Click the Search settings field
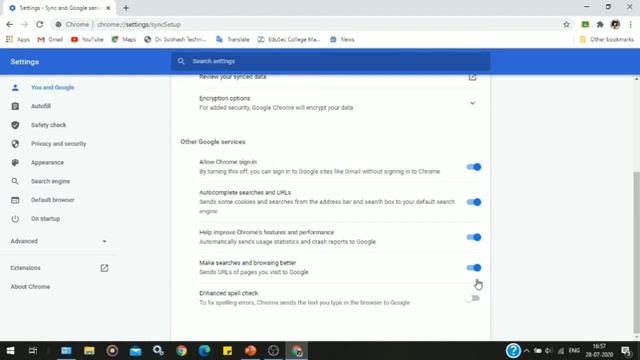The image size is (640, 360). coord(331,61)
